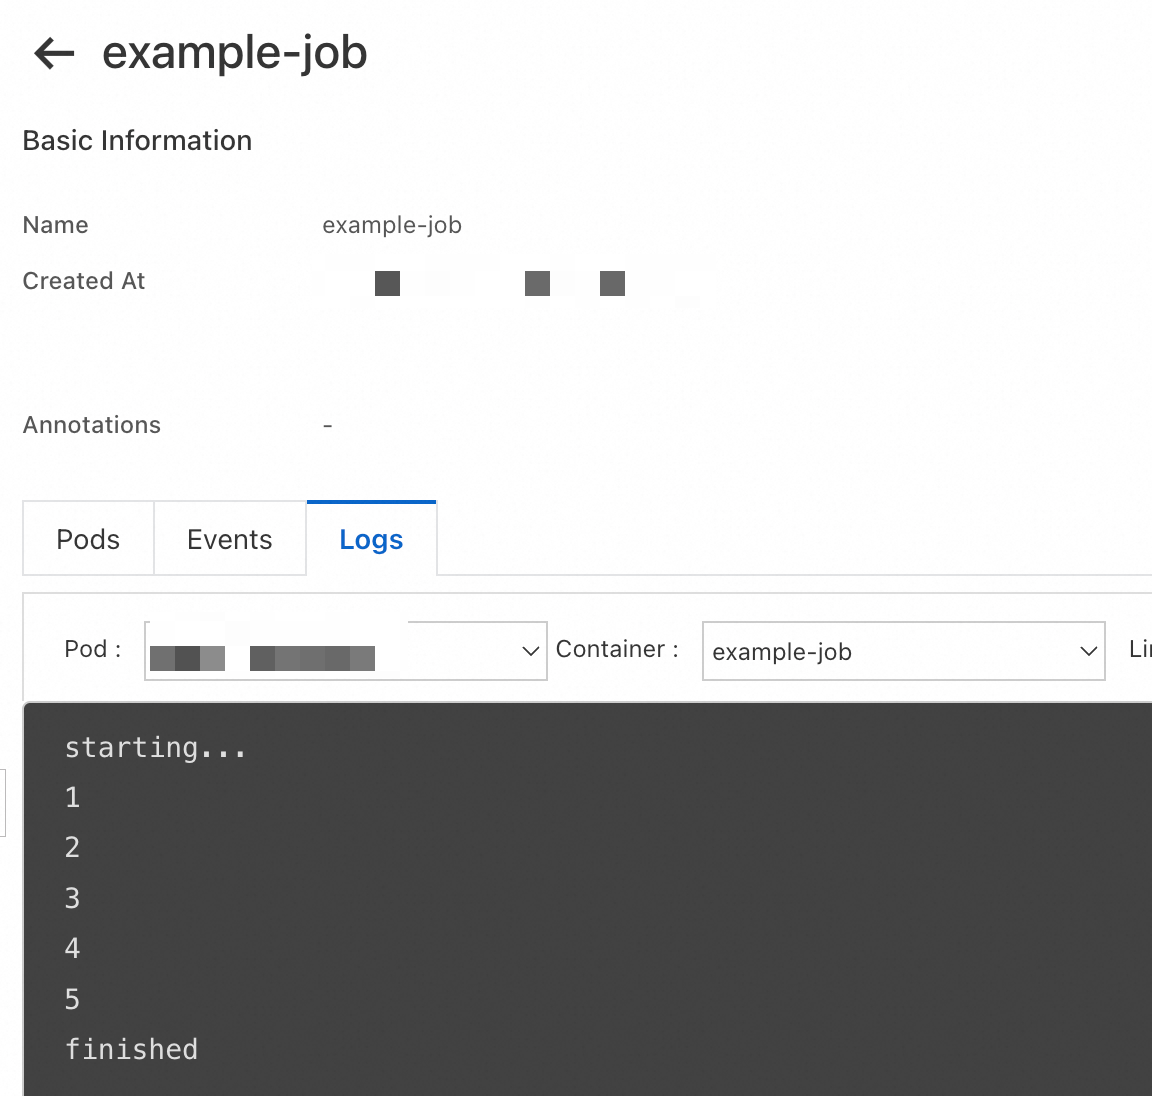Open the Container dropdown showing example-job
This screenshot has width=1152, height=1096.
point(903,651)
